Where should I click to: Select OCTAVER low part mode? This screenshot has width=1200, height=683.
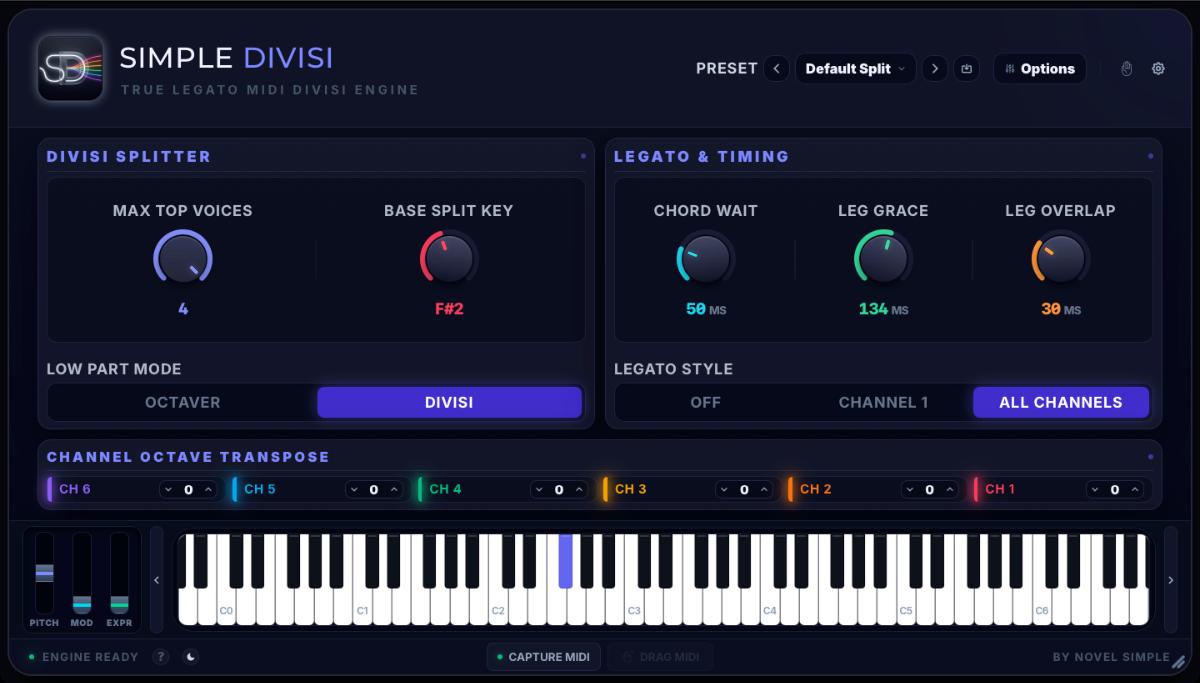click(x=183, y=402)
